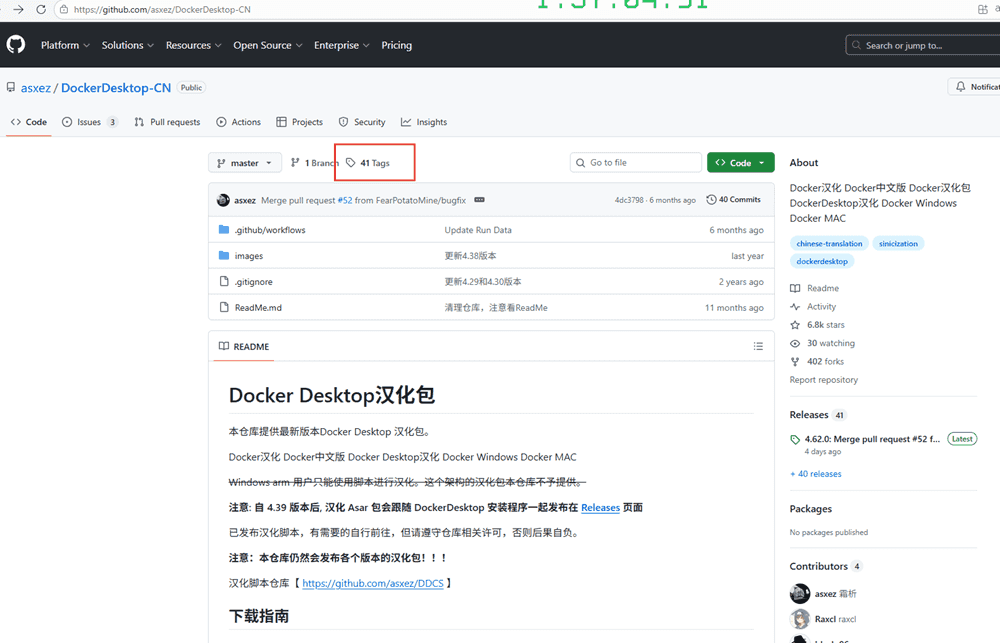Open the Insights tab

[x=424, y=122]
